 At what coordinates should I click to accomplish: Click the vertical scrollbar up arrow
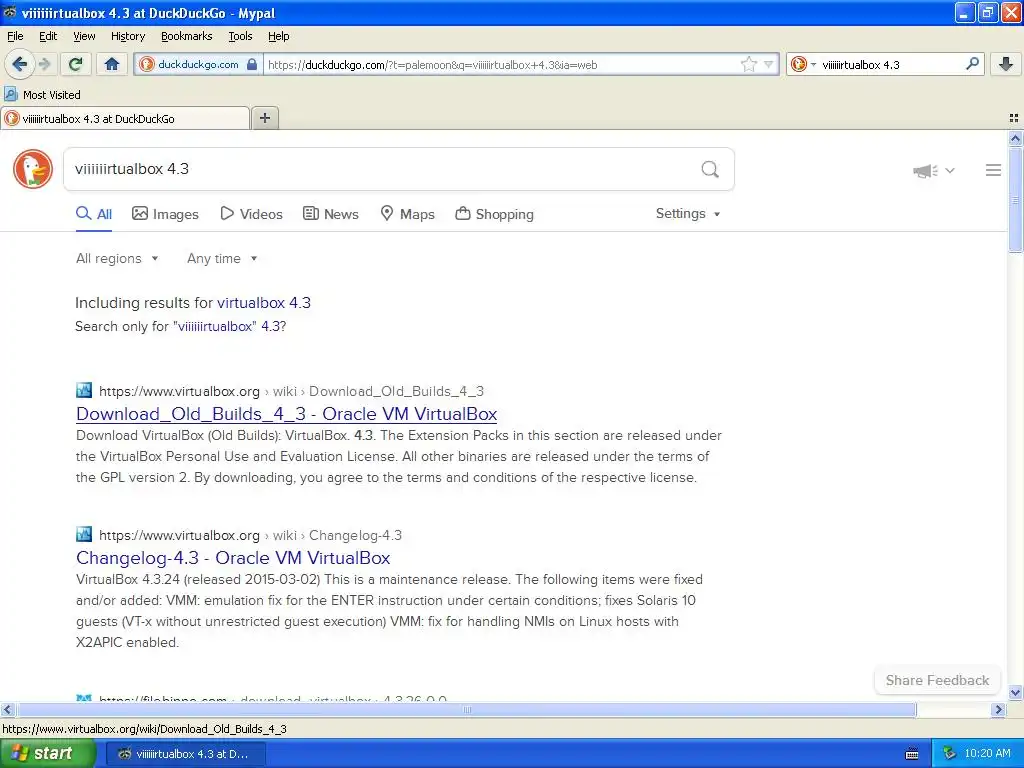click(x=1015, y=138)
